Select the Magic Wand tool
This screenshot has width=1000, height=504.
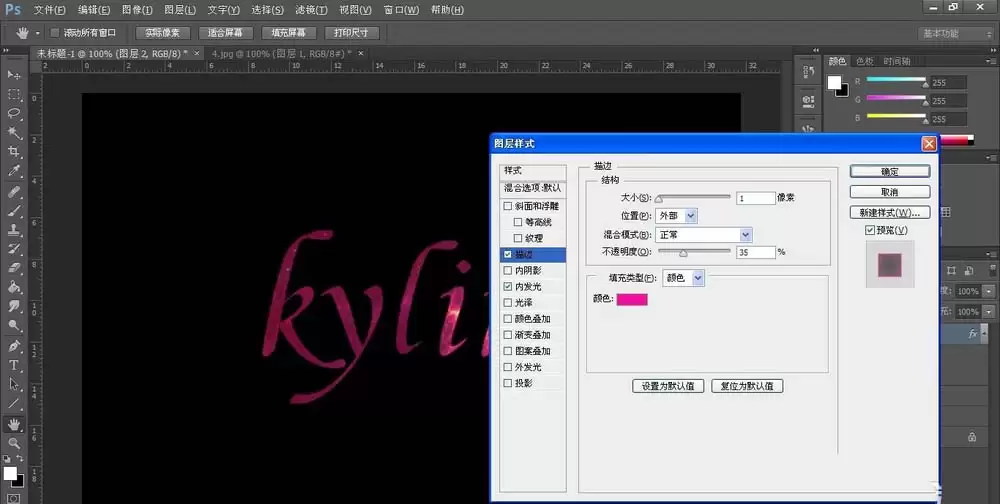[x=14, y=133]
